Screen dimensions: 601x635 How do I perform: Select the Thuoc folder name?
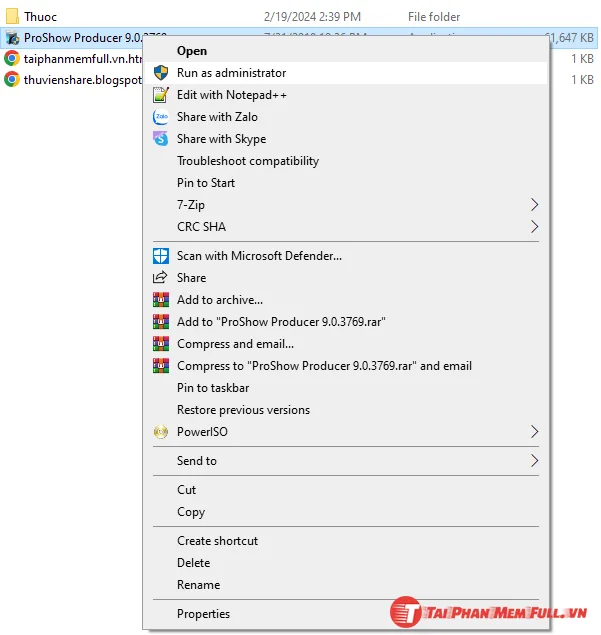[40, 17]
